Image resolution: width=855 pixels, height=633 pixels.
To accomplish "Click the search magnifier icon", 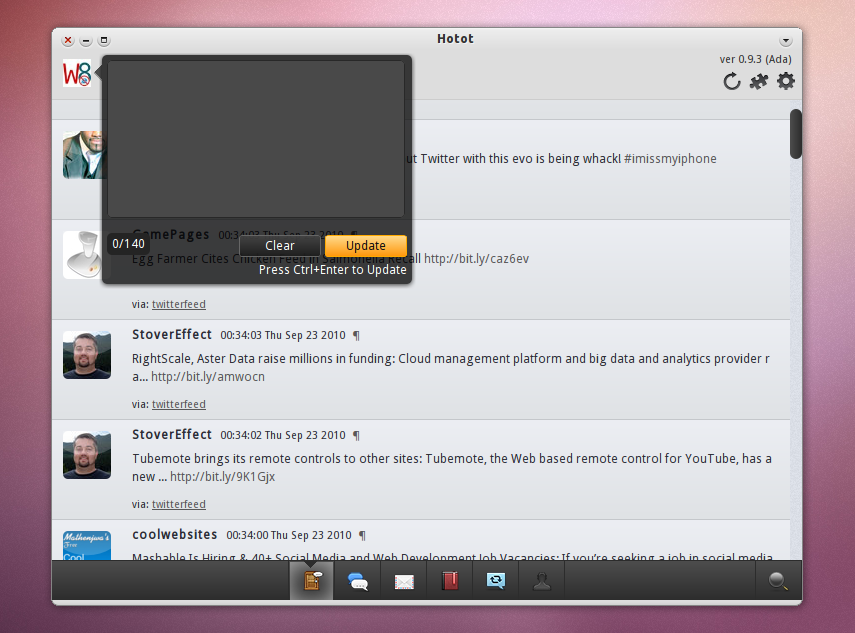I will click(x=778, y=581).
